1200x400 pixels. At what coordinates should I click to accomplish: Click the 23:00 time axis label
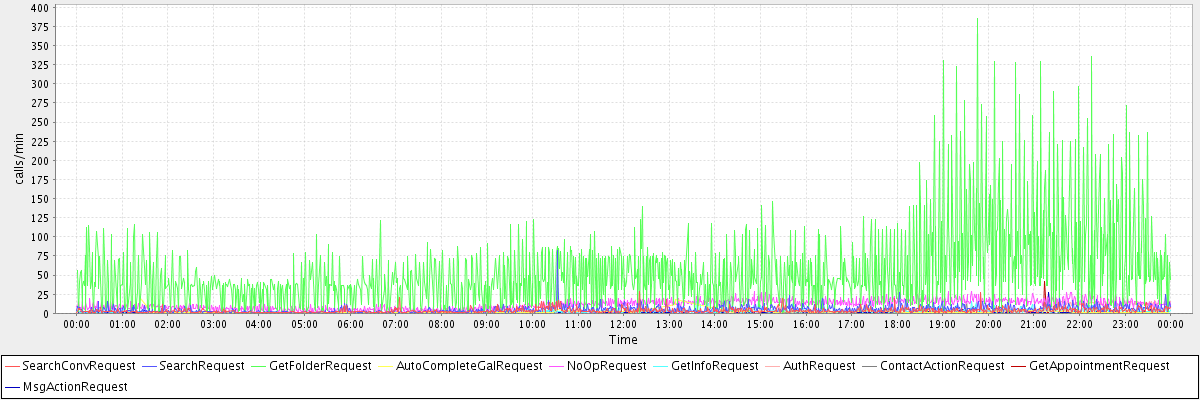1125,324
